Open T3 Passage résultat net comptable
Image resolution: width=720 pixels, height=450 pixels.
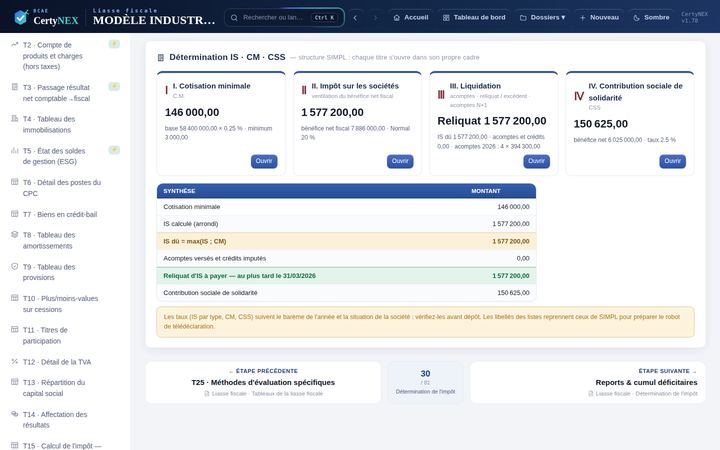[64, 93]
